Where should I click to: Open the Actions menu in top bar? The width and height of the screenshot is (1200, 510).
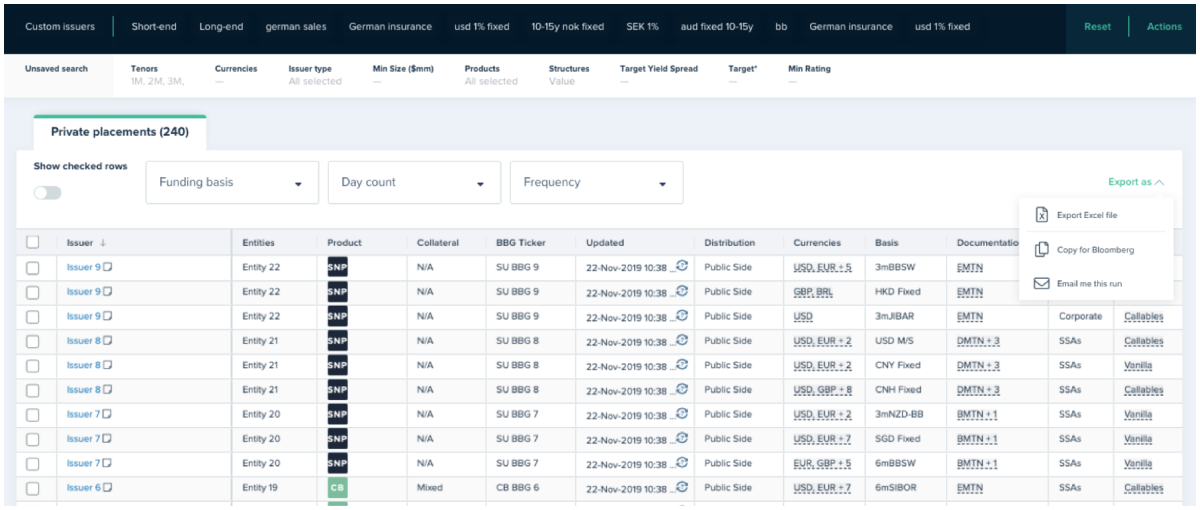(1164, 27)
